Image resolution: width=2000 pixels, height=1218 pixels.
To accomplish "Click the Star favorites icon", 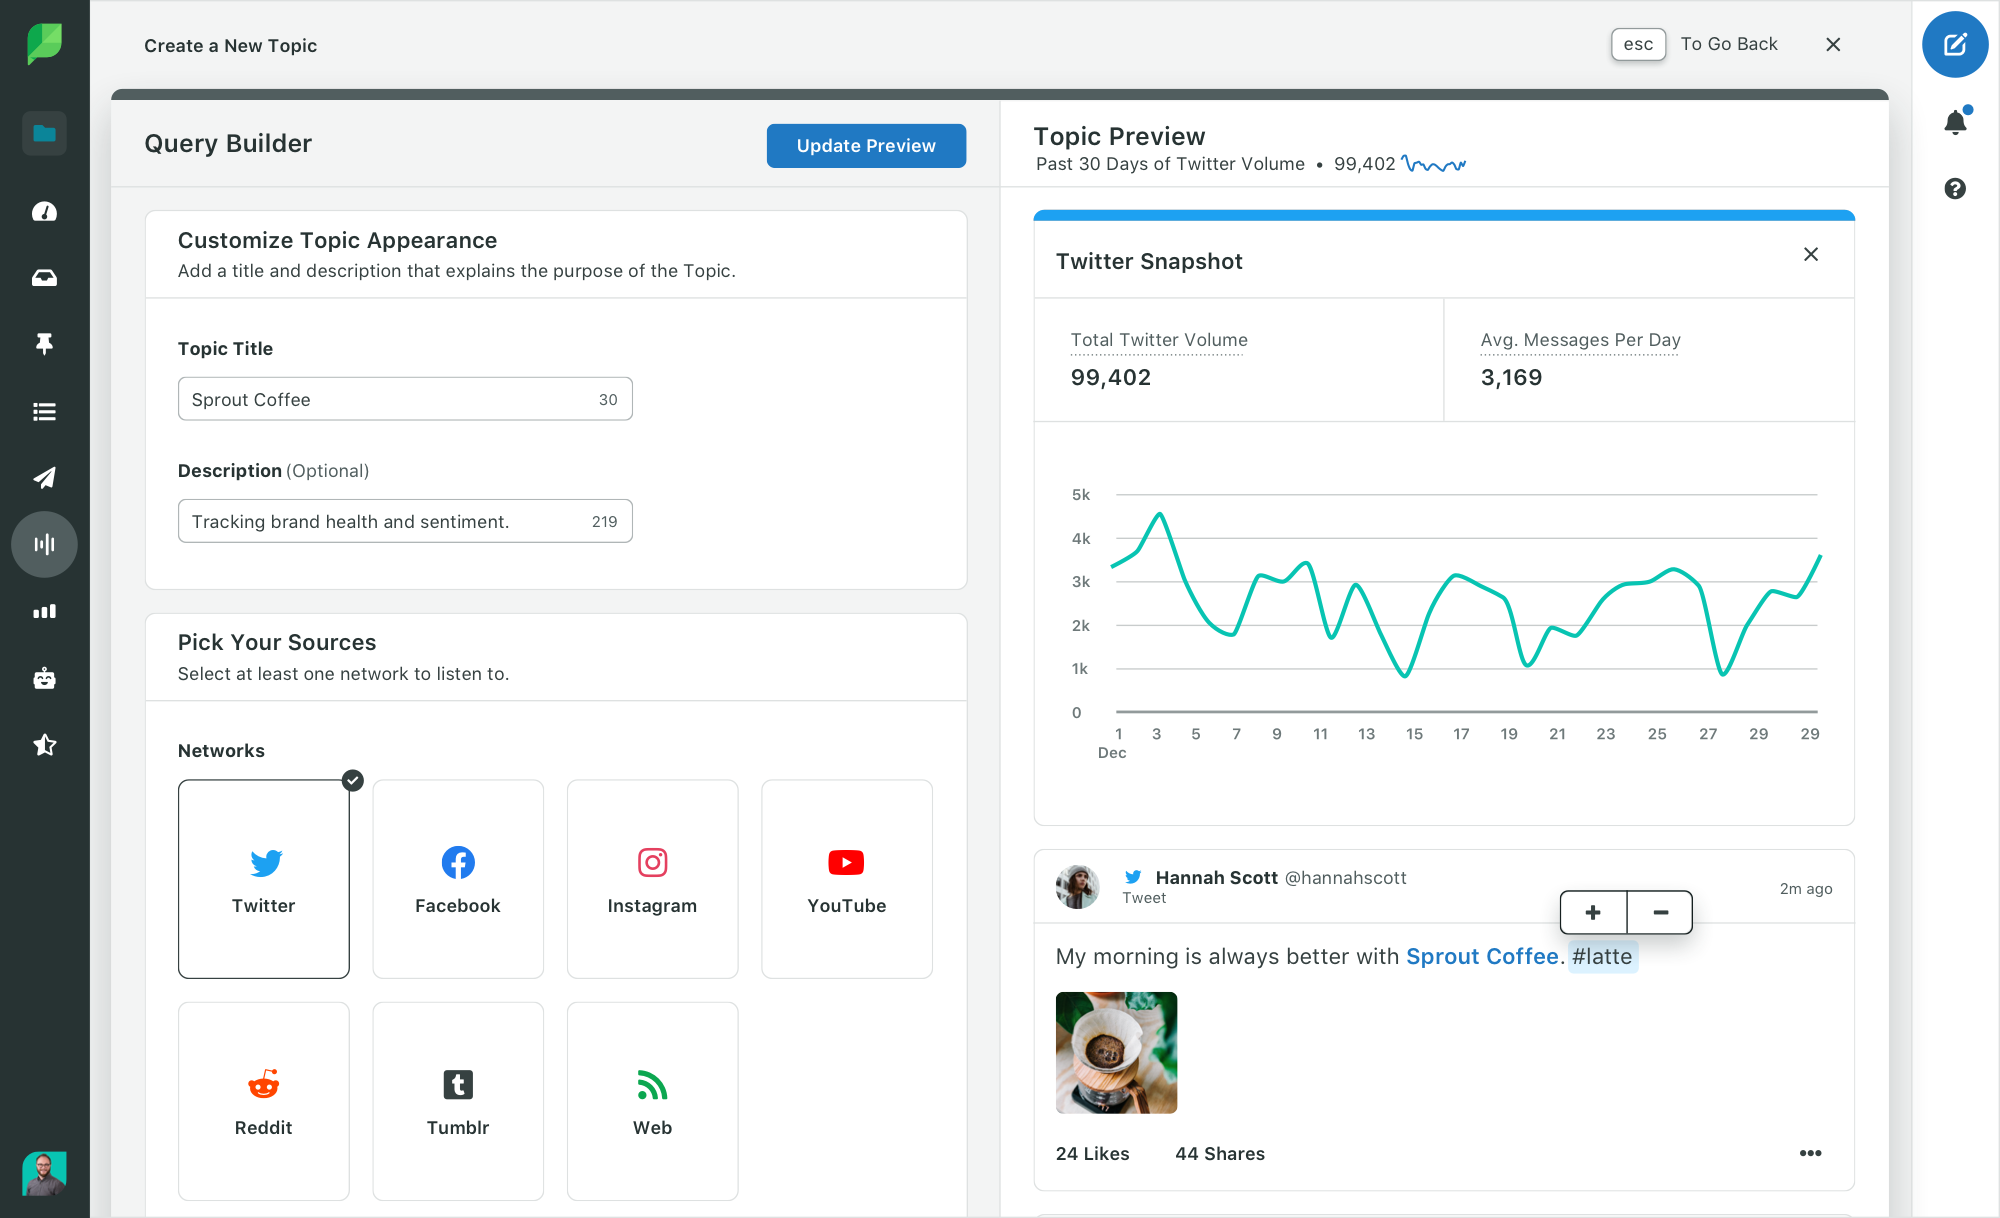I will [x=44, y=743].
